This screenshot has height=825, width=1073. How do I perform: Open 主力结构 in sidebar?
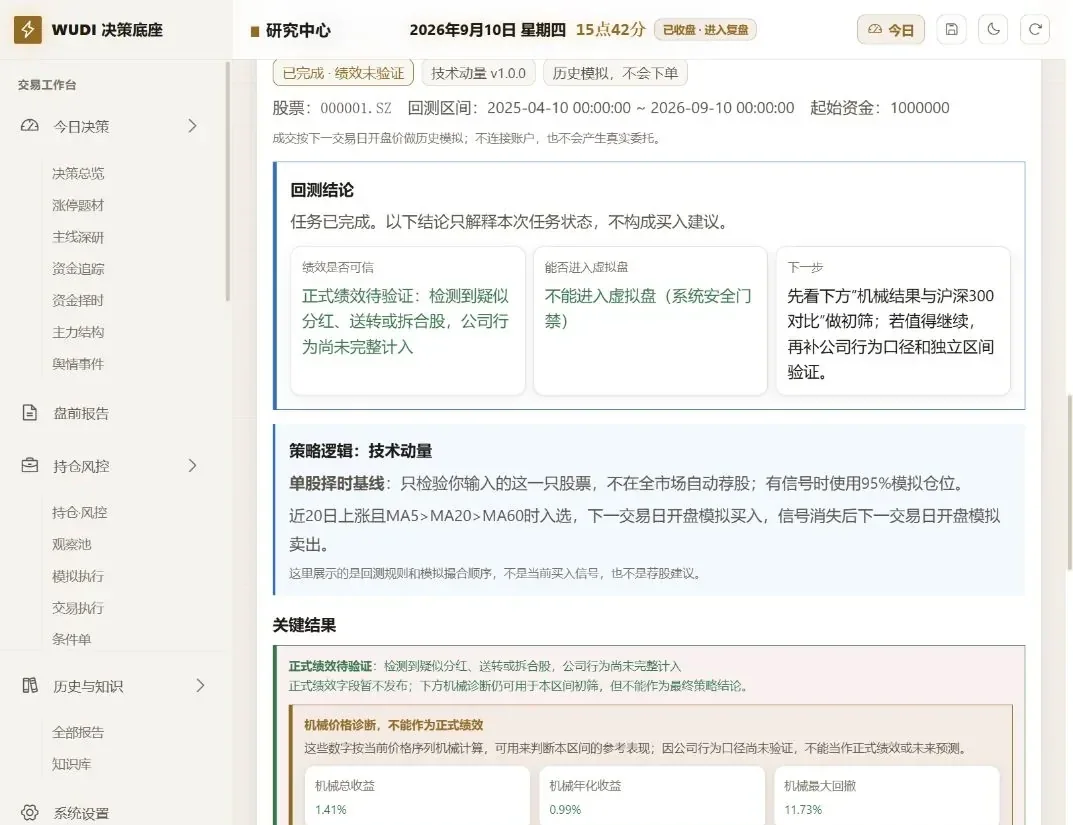coord(78,332)
